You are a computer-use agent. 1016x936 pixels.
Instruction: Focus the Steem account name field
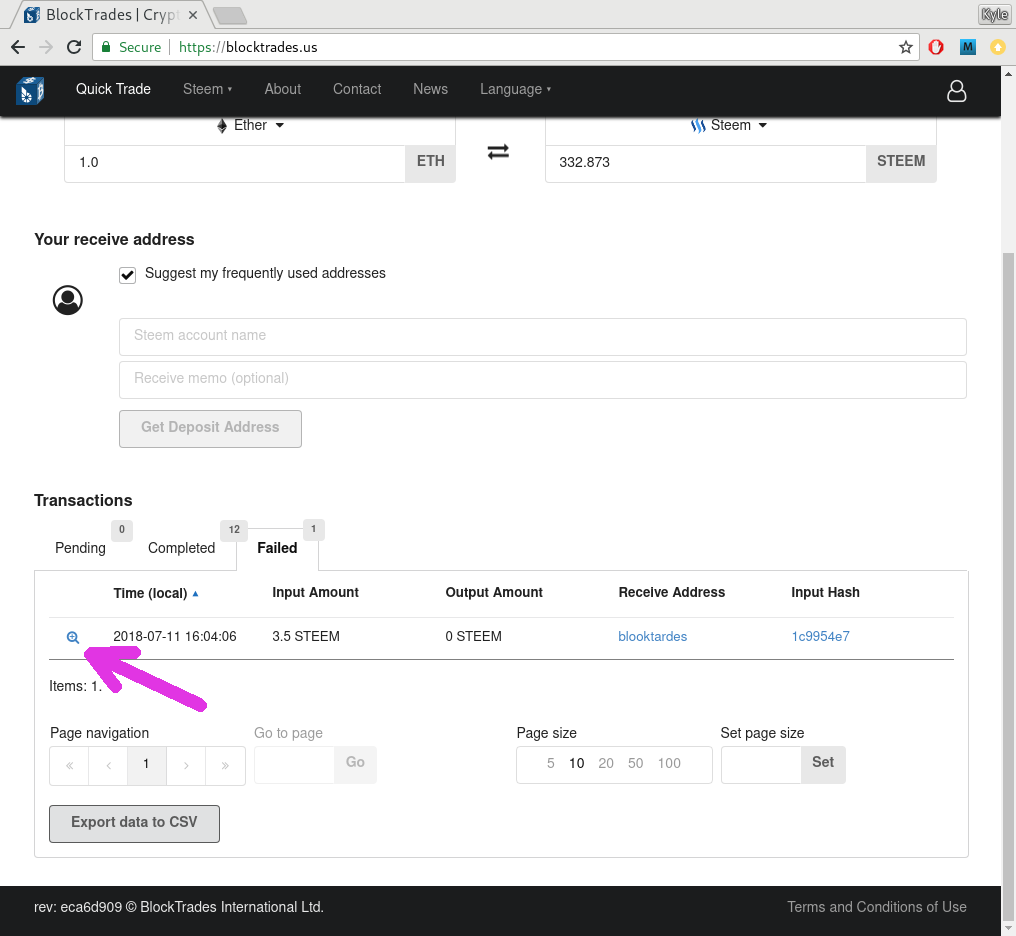click(543, 336)
